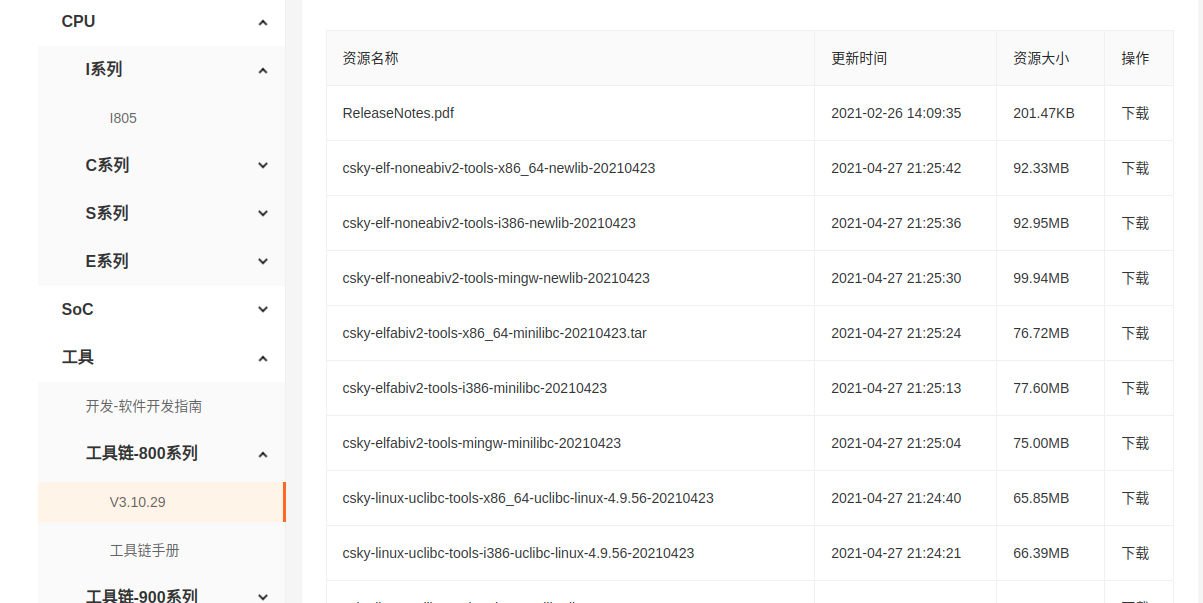The image size is (1203, 603).
Task: Select csky-linux-uclibc-tools-i386 file name
Action: (x=518, y=553)
